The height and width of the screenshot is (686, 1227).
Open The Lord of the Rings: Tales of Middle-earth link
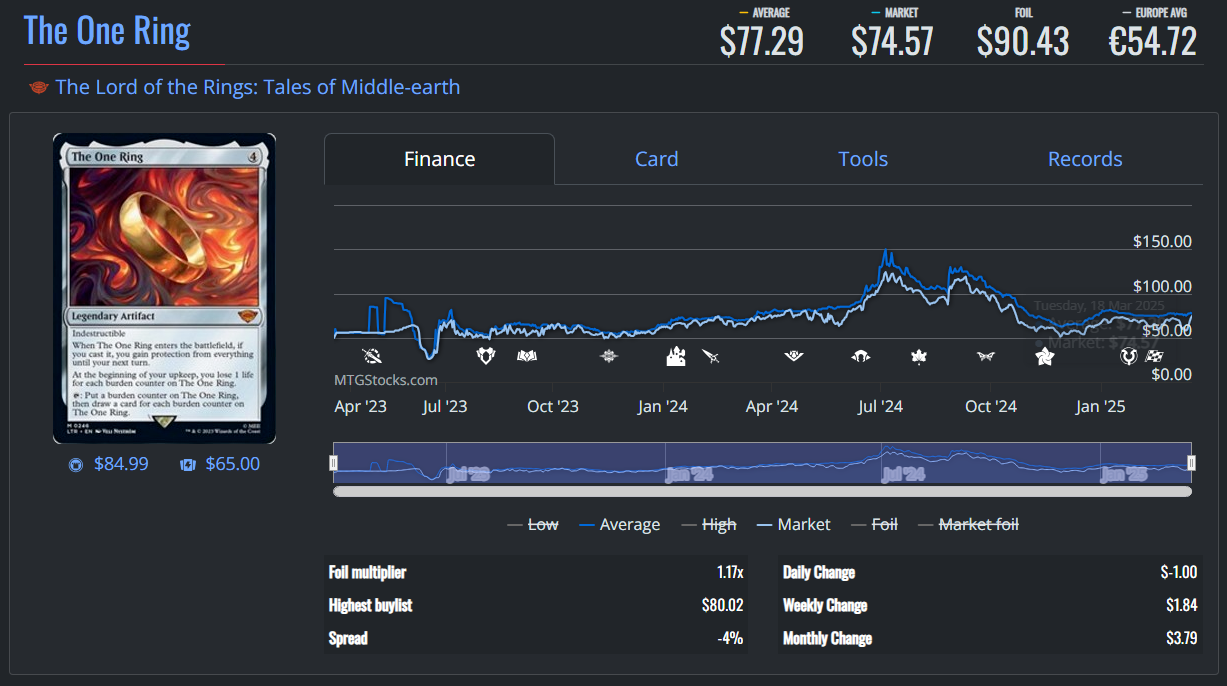click(x=258, y=87)
